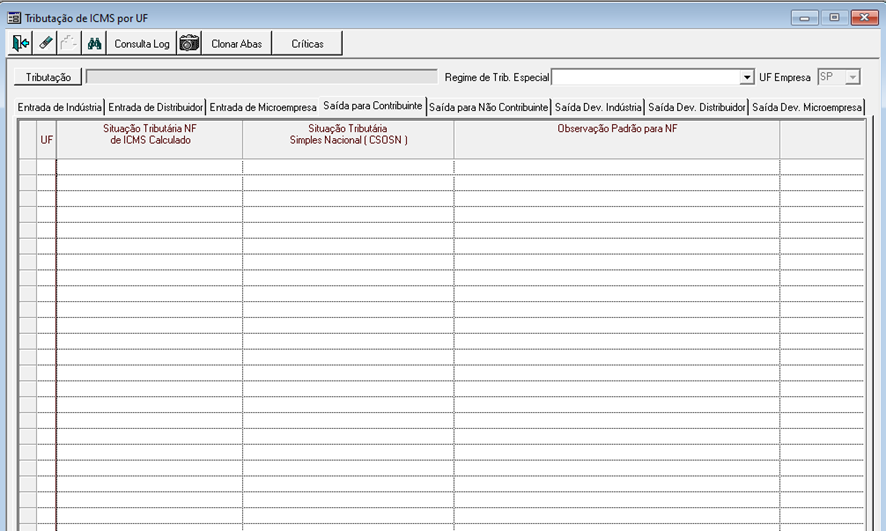This screenshot has height=531, width=886.
Task: Click the UF column header
Action: click(x=46, y=140)
